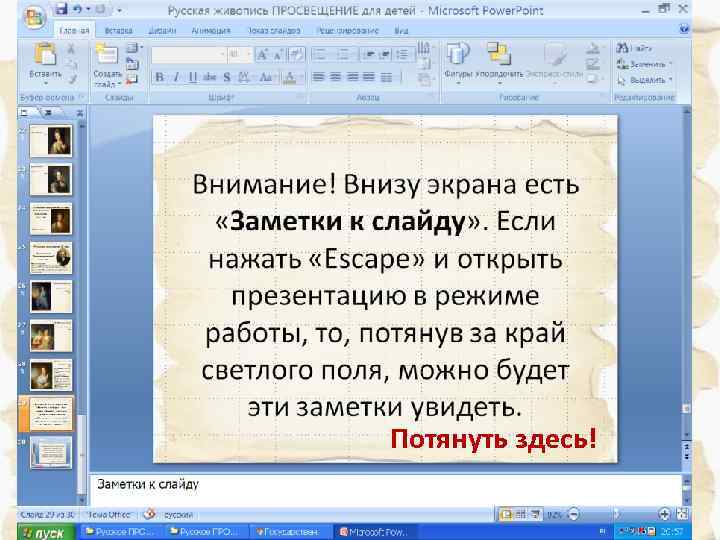
Task: Switch to the Анимация tab
Action: 211,31
